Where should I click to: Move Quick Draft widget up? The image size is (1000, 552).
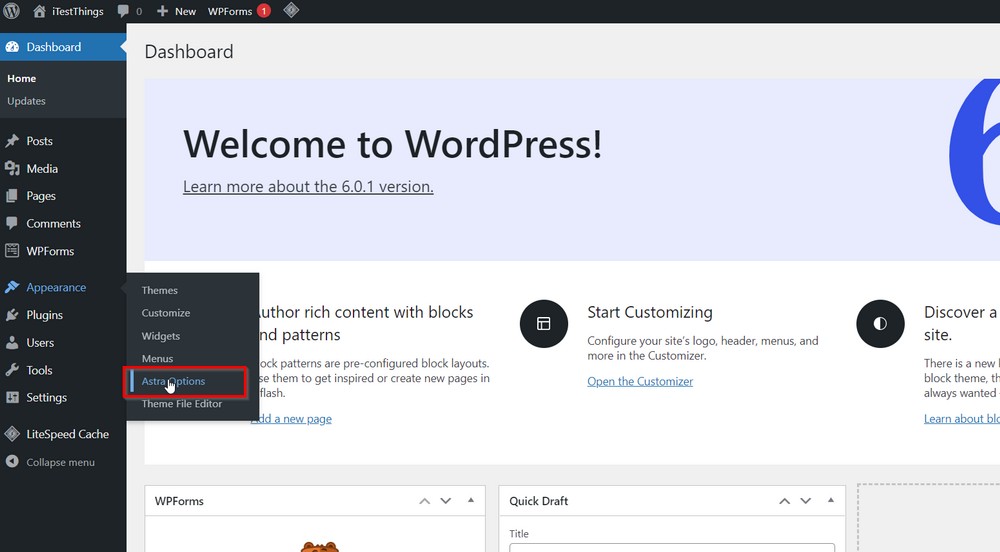784,501
